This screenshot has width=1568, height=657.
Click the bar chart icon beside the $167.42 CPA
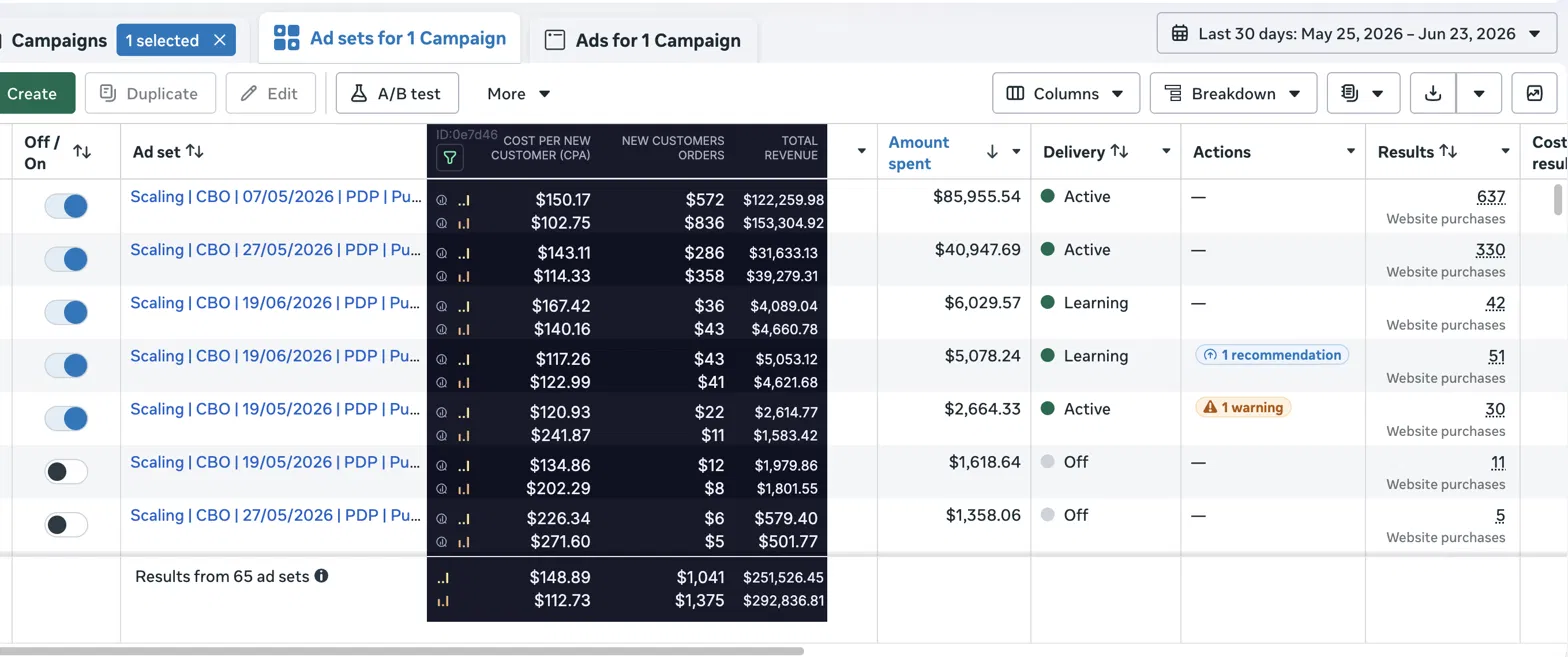[x=464, y=306]
